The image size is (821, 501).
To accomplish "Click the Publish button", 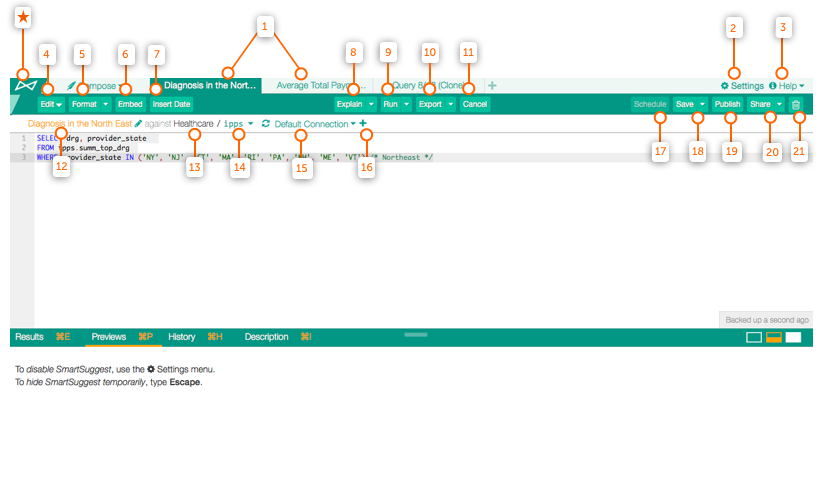I will [x=727, y=104].
